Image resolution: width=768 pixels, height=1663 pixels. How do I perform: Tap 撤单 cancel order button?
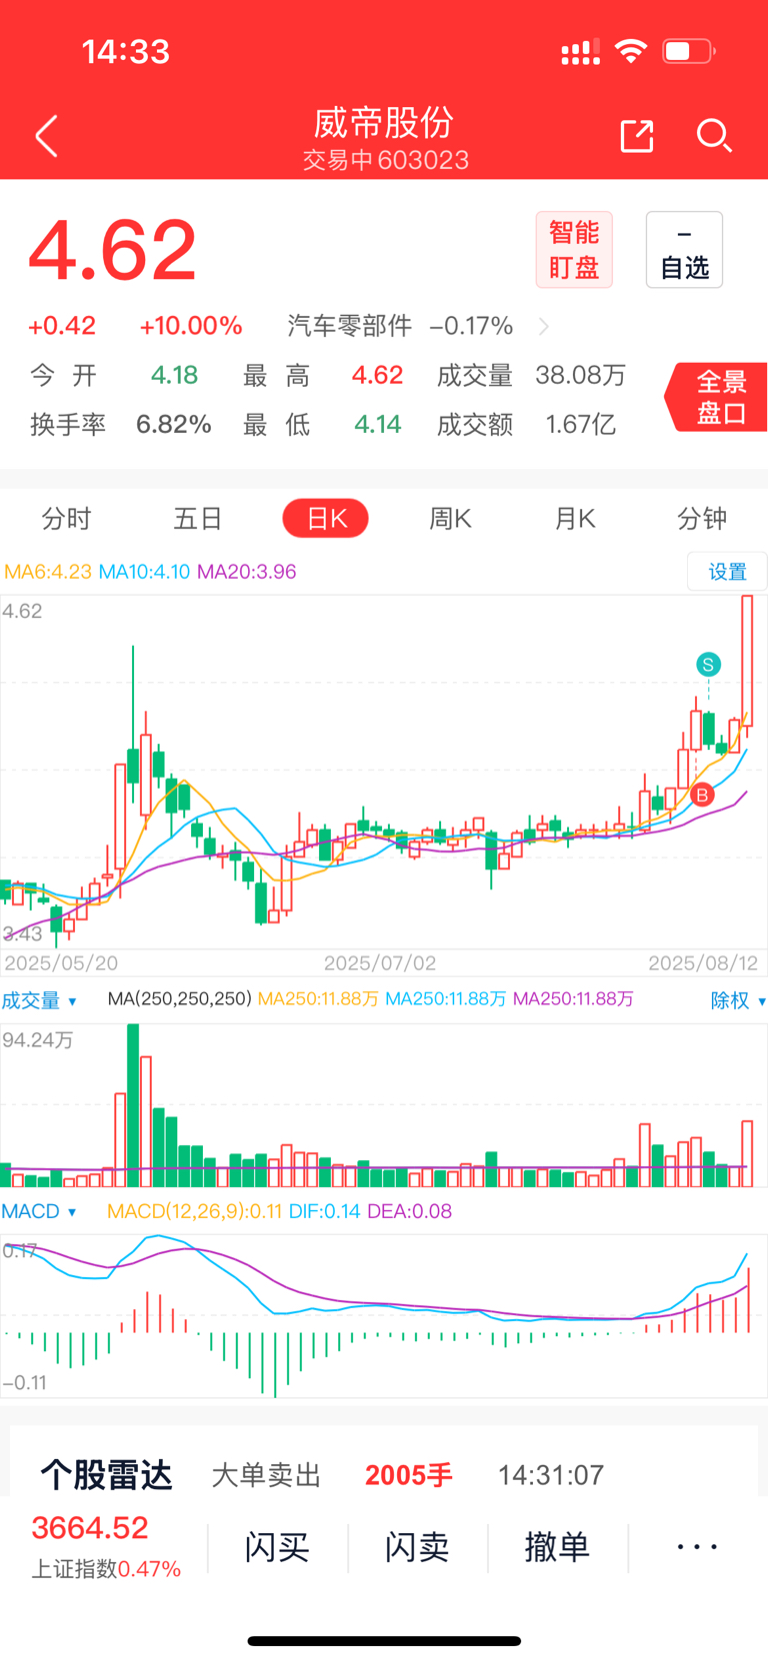click(557, 1547)
